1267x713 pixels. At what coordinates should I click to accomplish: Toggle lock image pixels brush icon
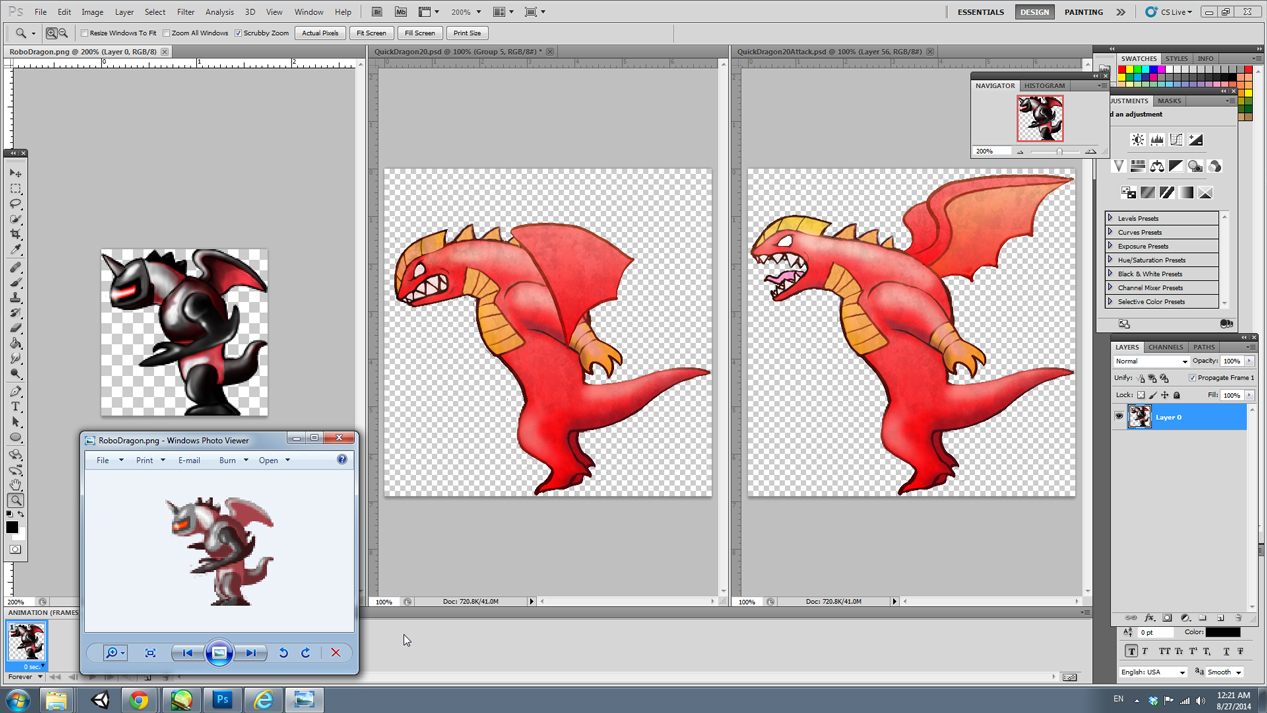tap(1153, 395)
